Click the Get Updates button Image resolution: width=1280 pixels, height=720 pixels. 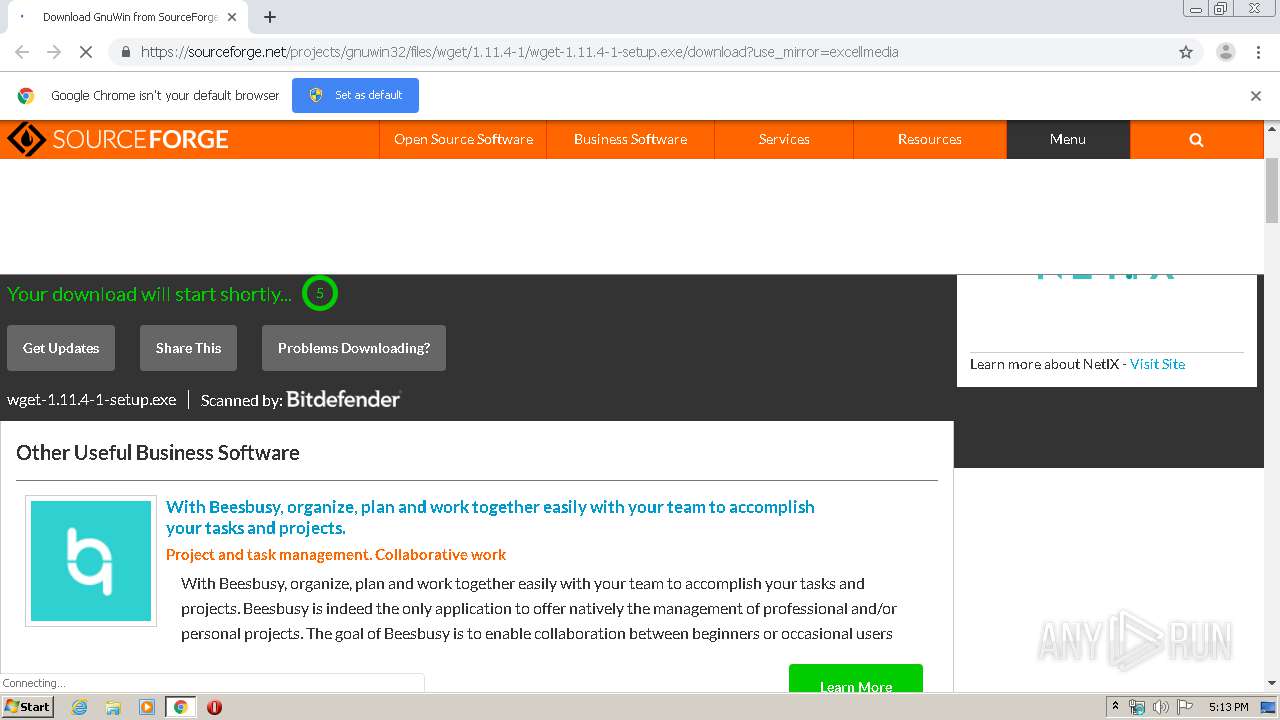[61, 348]
